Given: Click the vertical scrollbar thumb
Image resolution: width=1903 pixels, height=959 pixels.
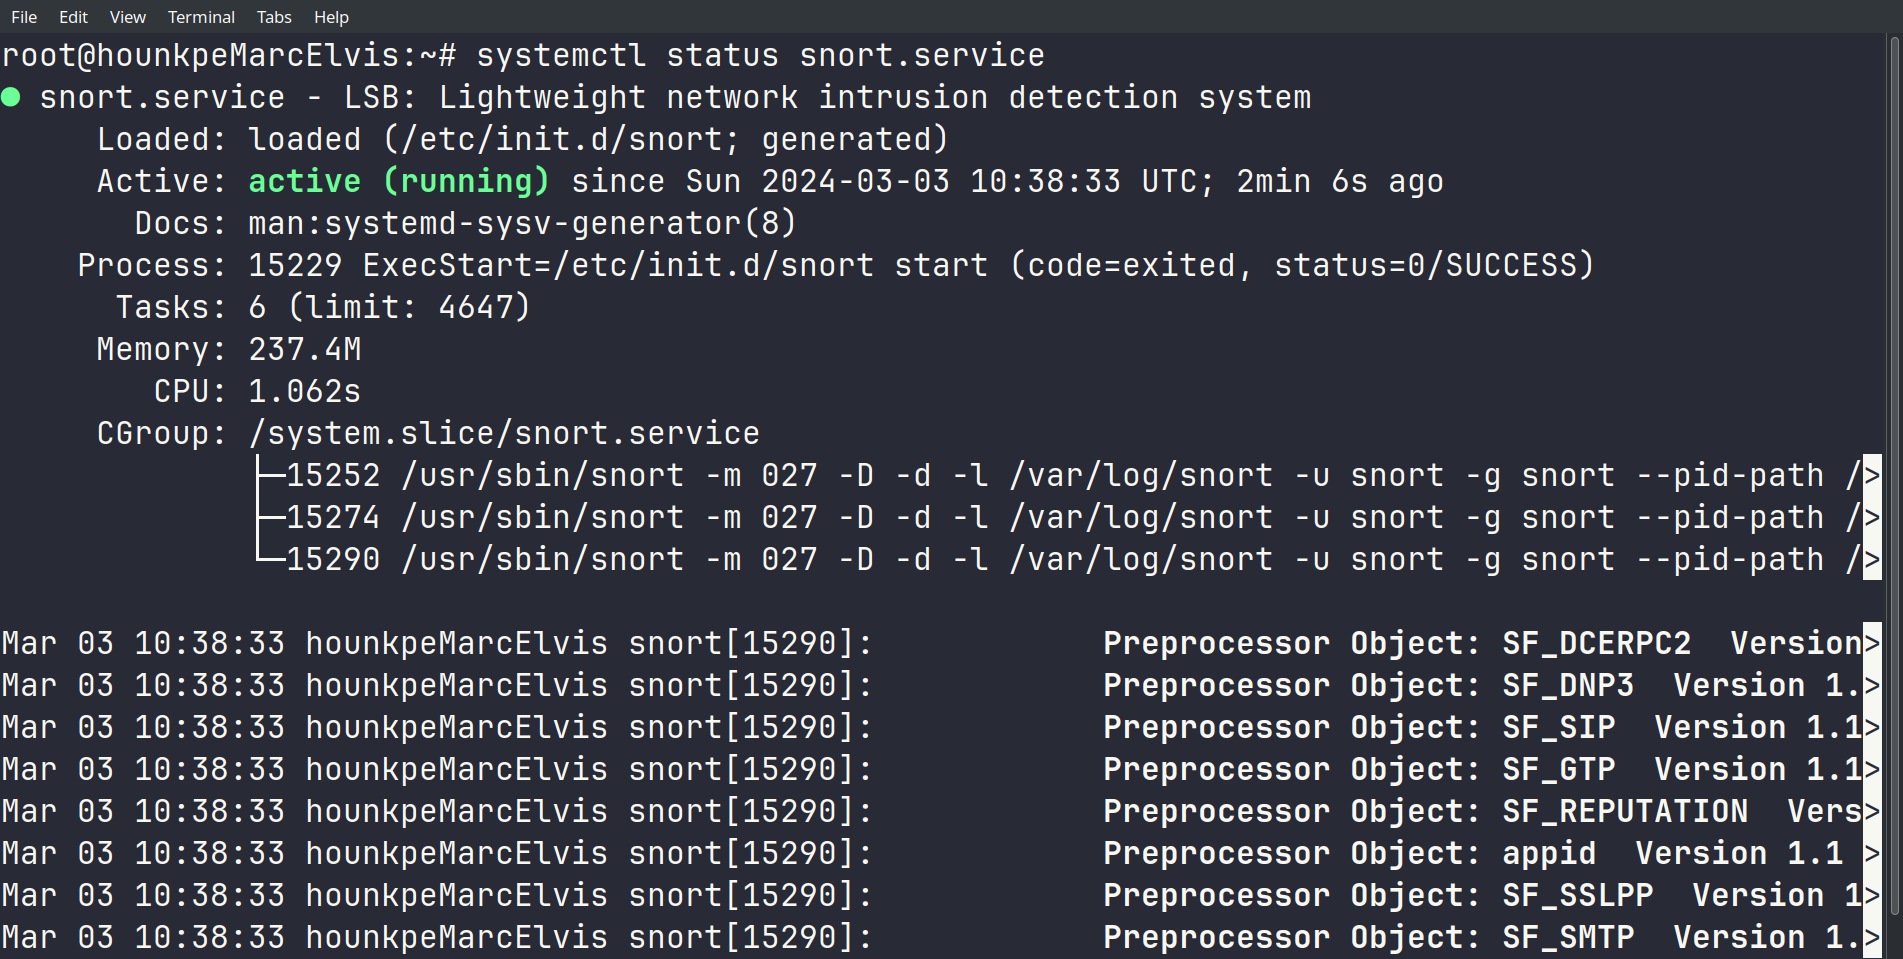Looking at the screenshot, I should point(1893,475).
